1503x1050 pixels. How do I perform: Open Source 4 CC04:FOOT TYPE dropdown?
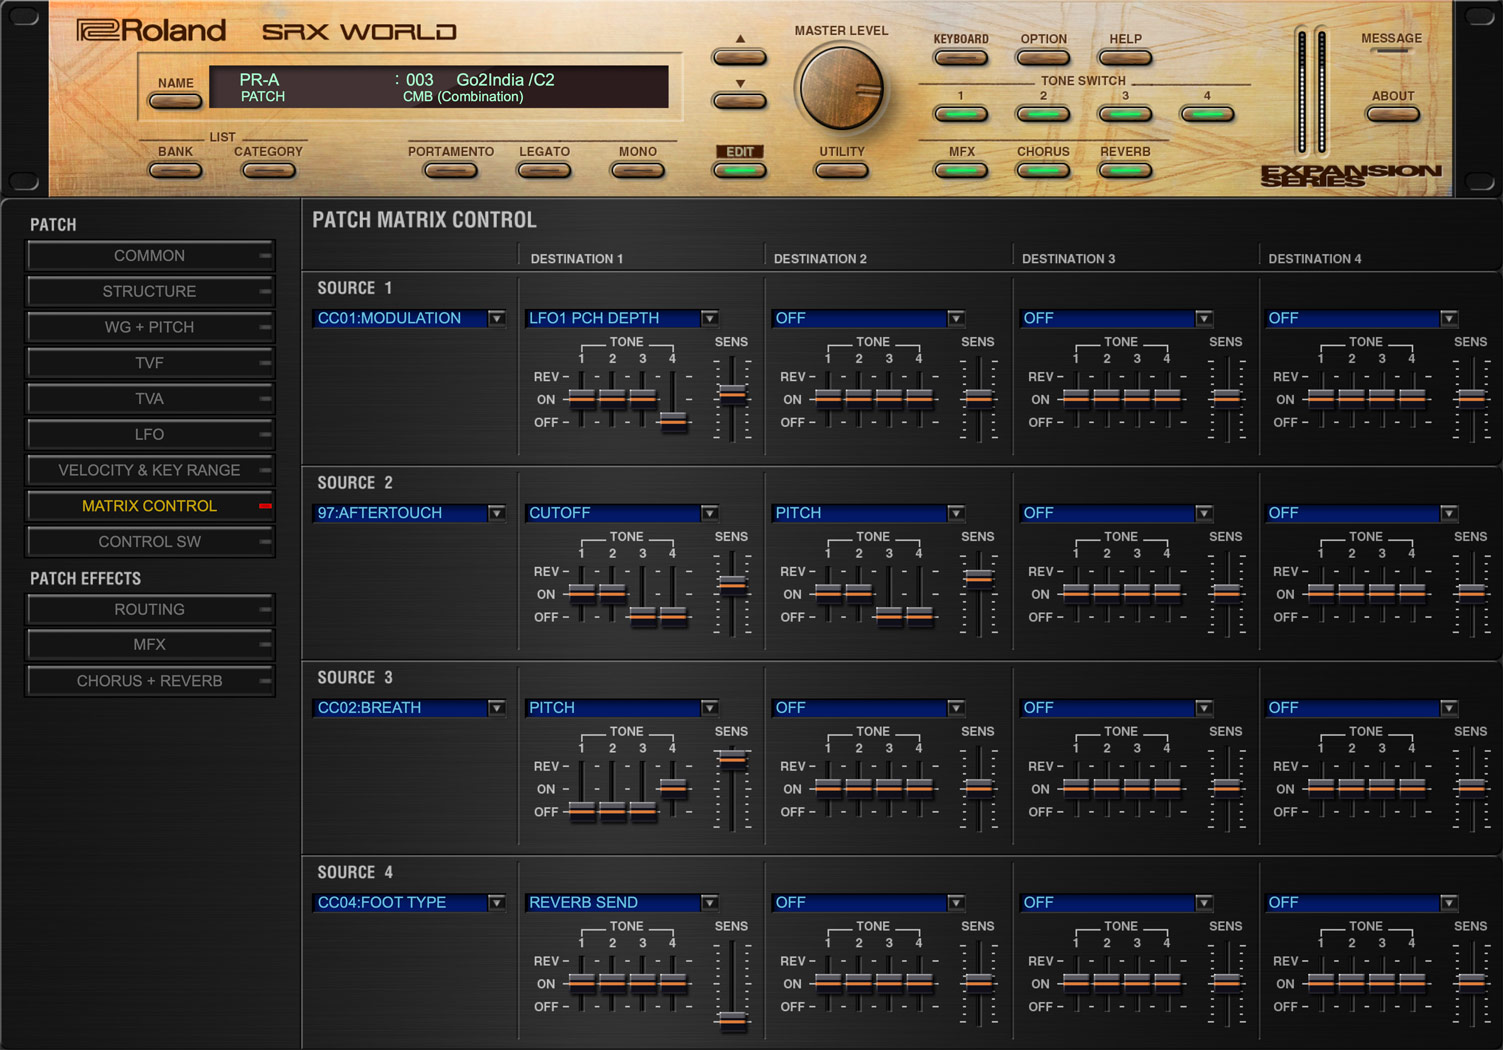(410, 903)
